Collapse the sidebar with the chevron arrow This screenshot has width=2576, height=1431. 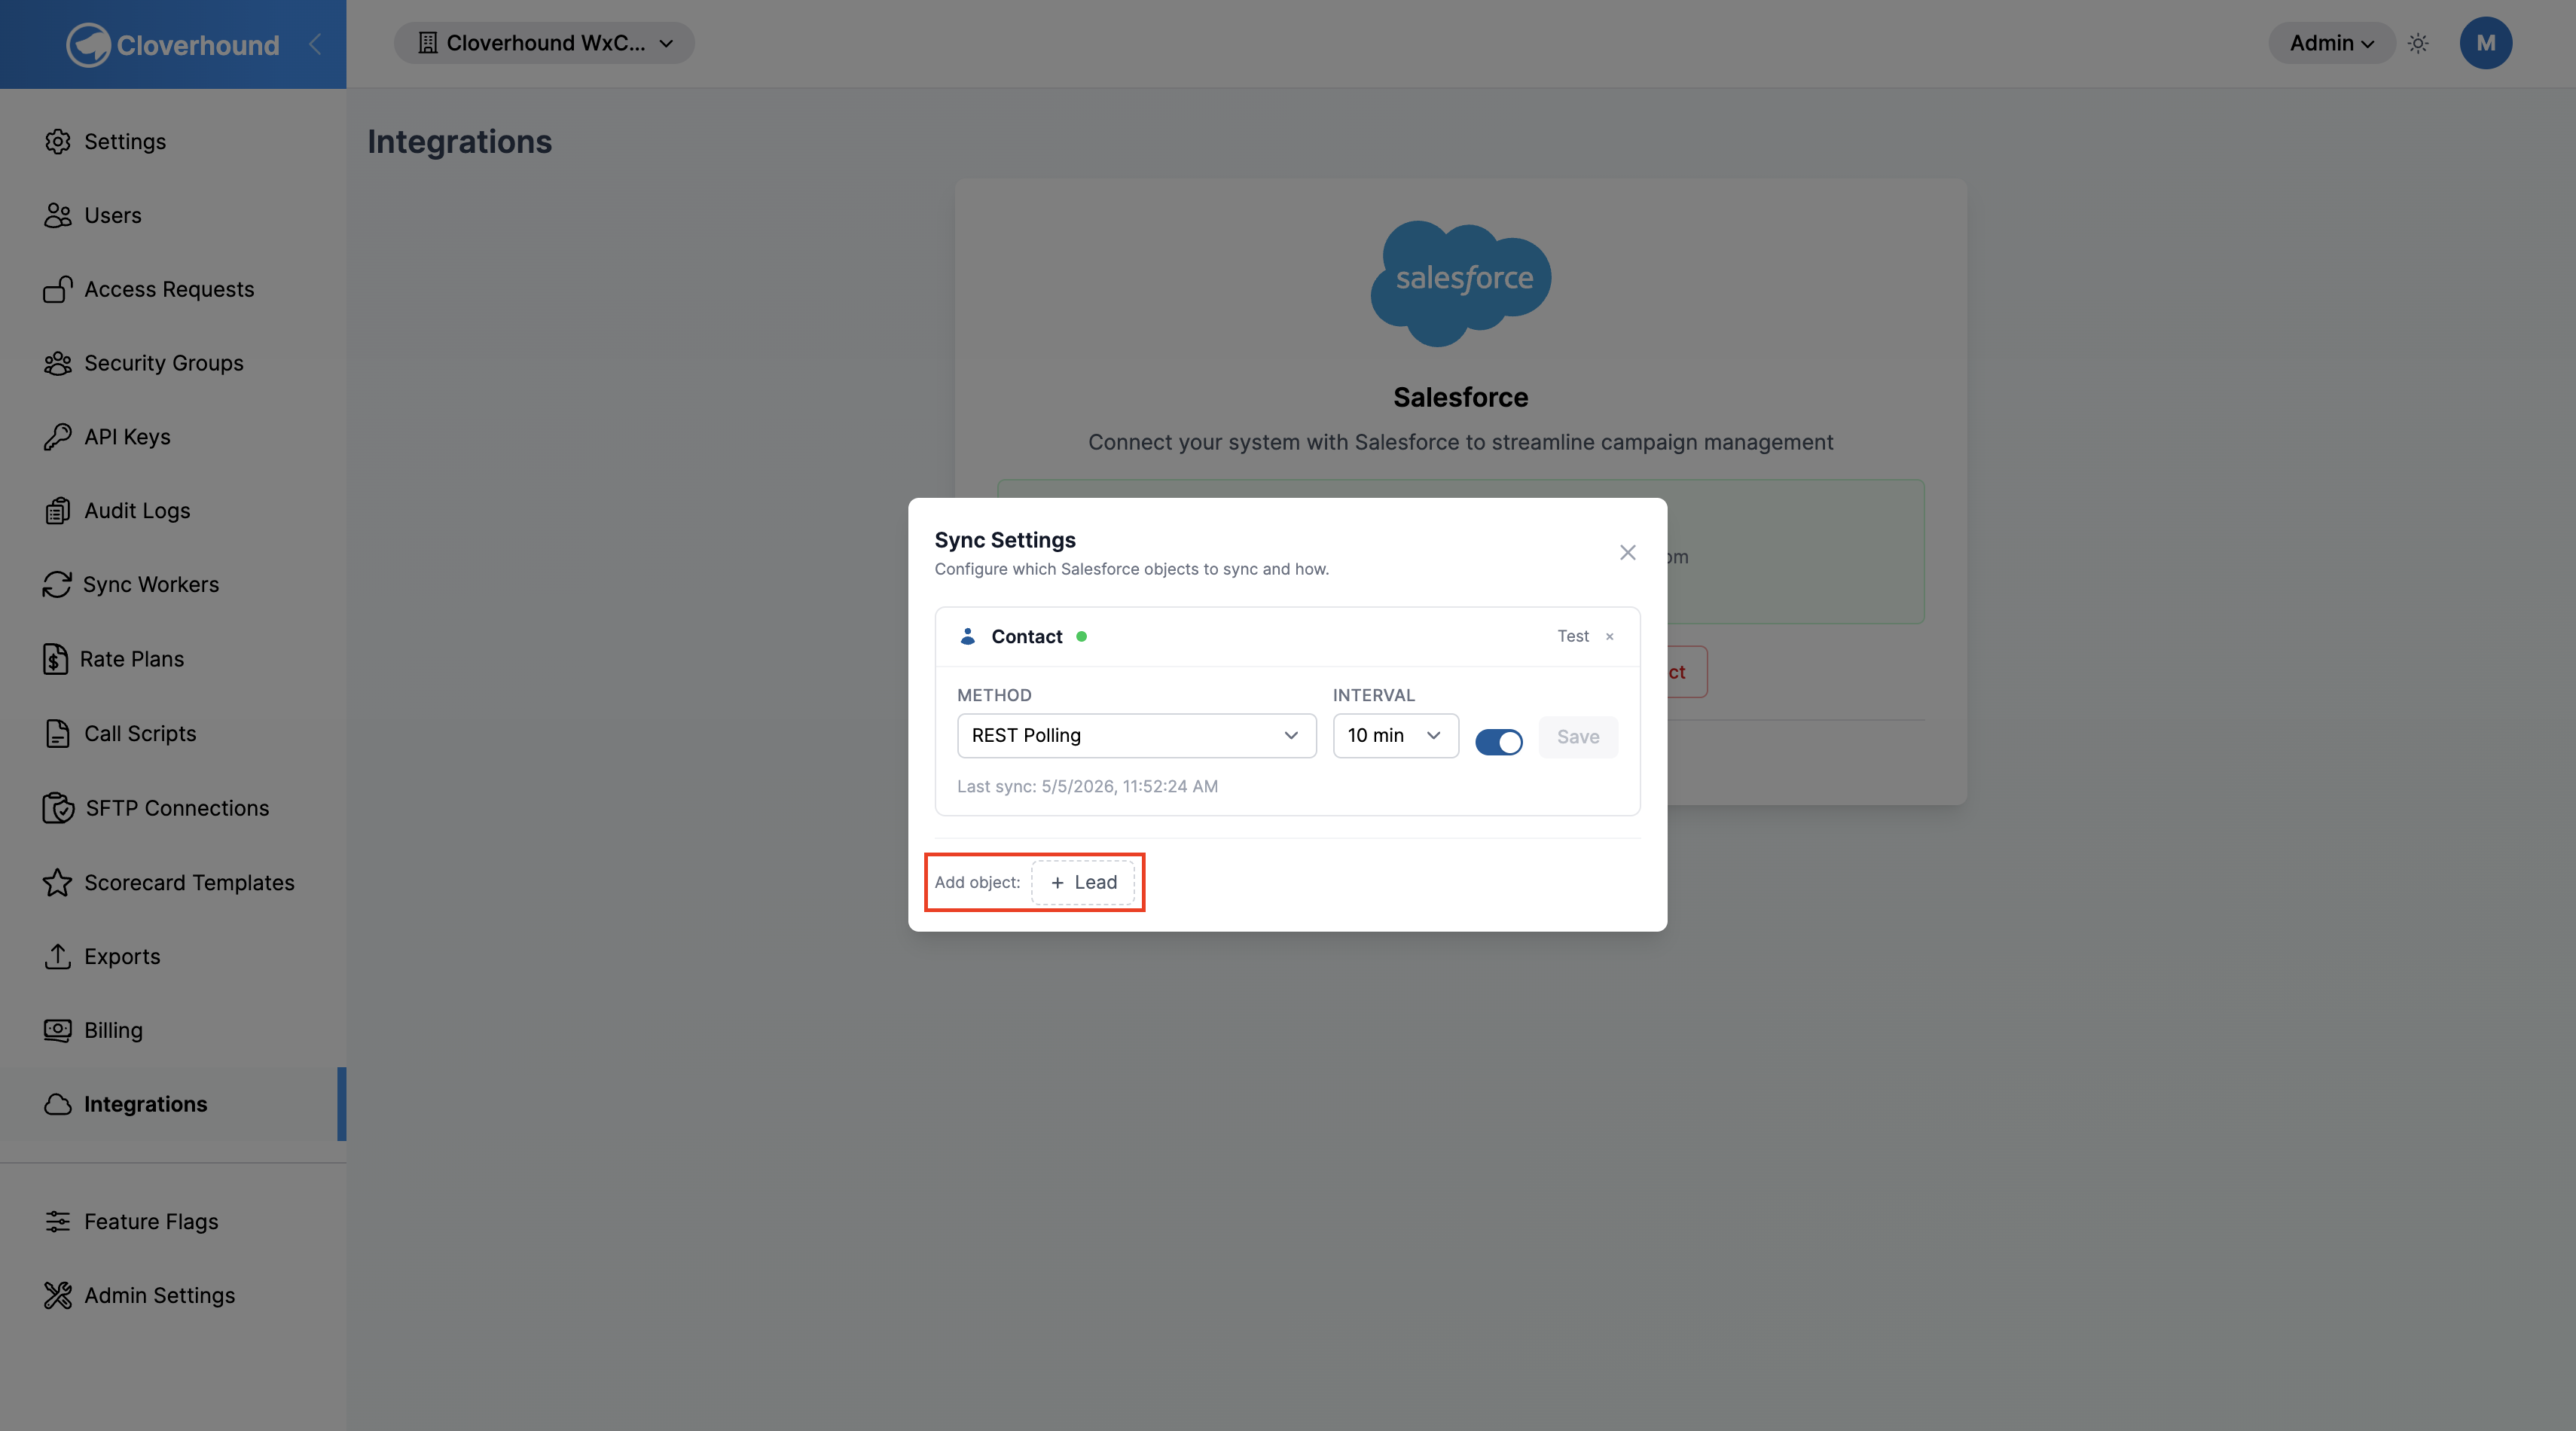click(315, 44)
